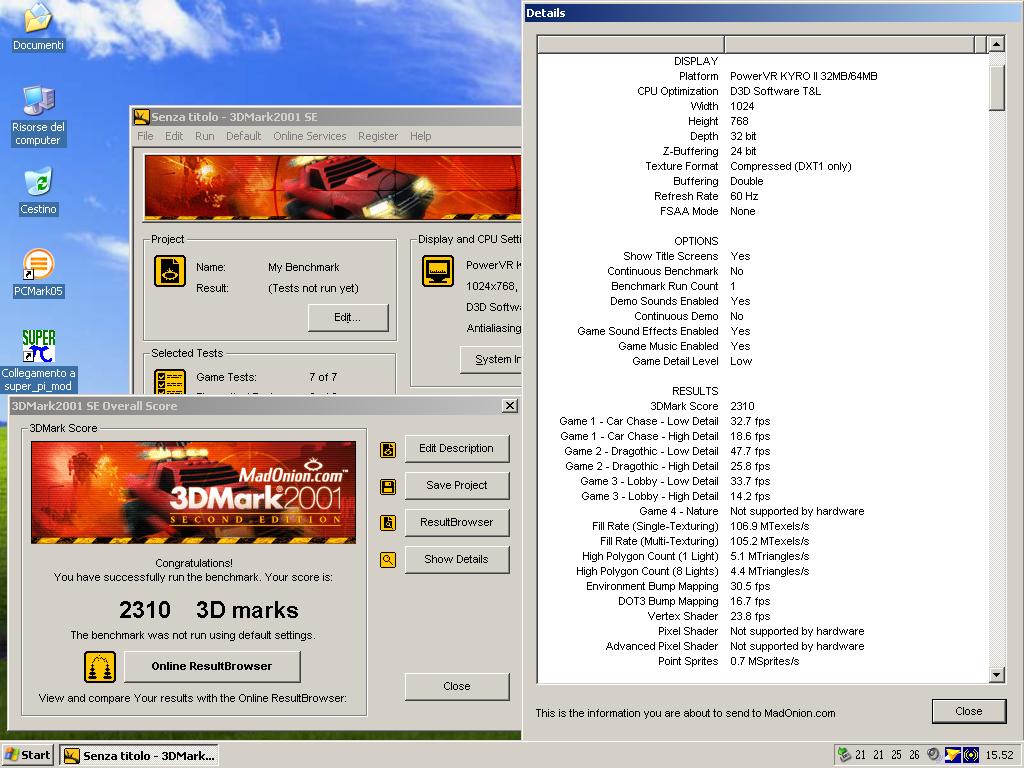Open the Register menu
This screenshot has width=1024, height=768.
pyautogui.click(x=377, y=136)
